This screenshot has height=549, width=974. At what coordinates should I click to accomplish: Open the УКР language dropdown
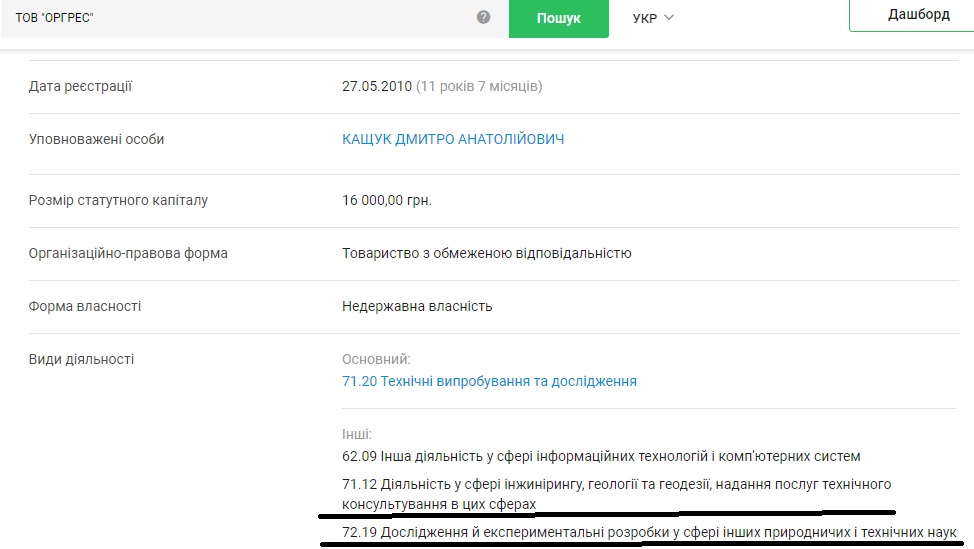tap(654, 18)
